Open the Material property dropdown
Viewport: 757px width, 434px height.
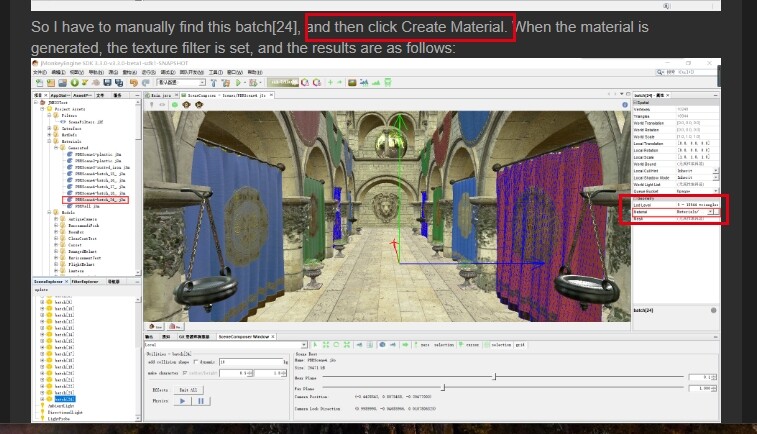pyautogui.click(x=710, y=212)
